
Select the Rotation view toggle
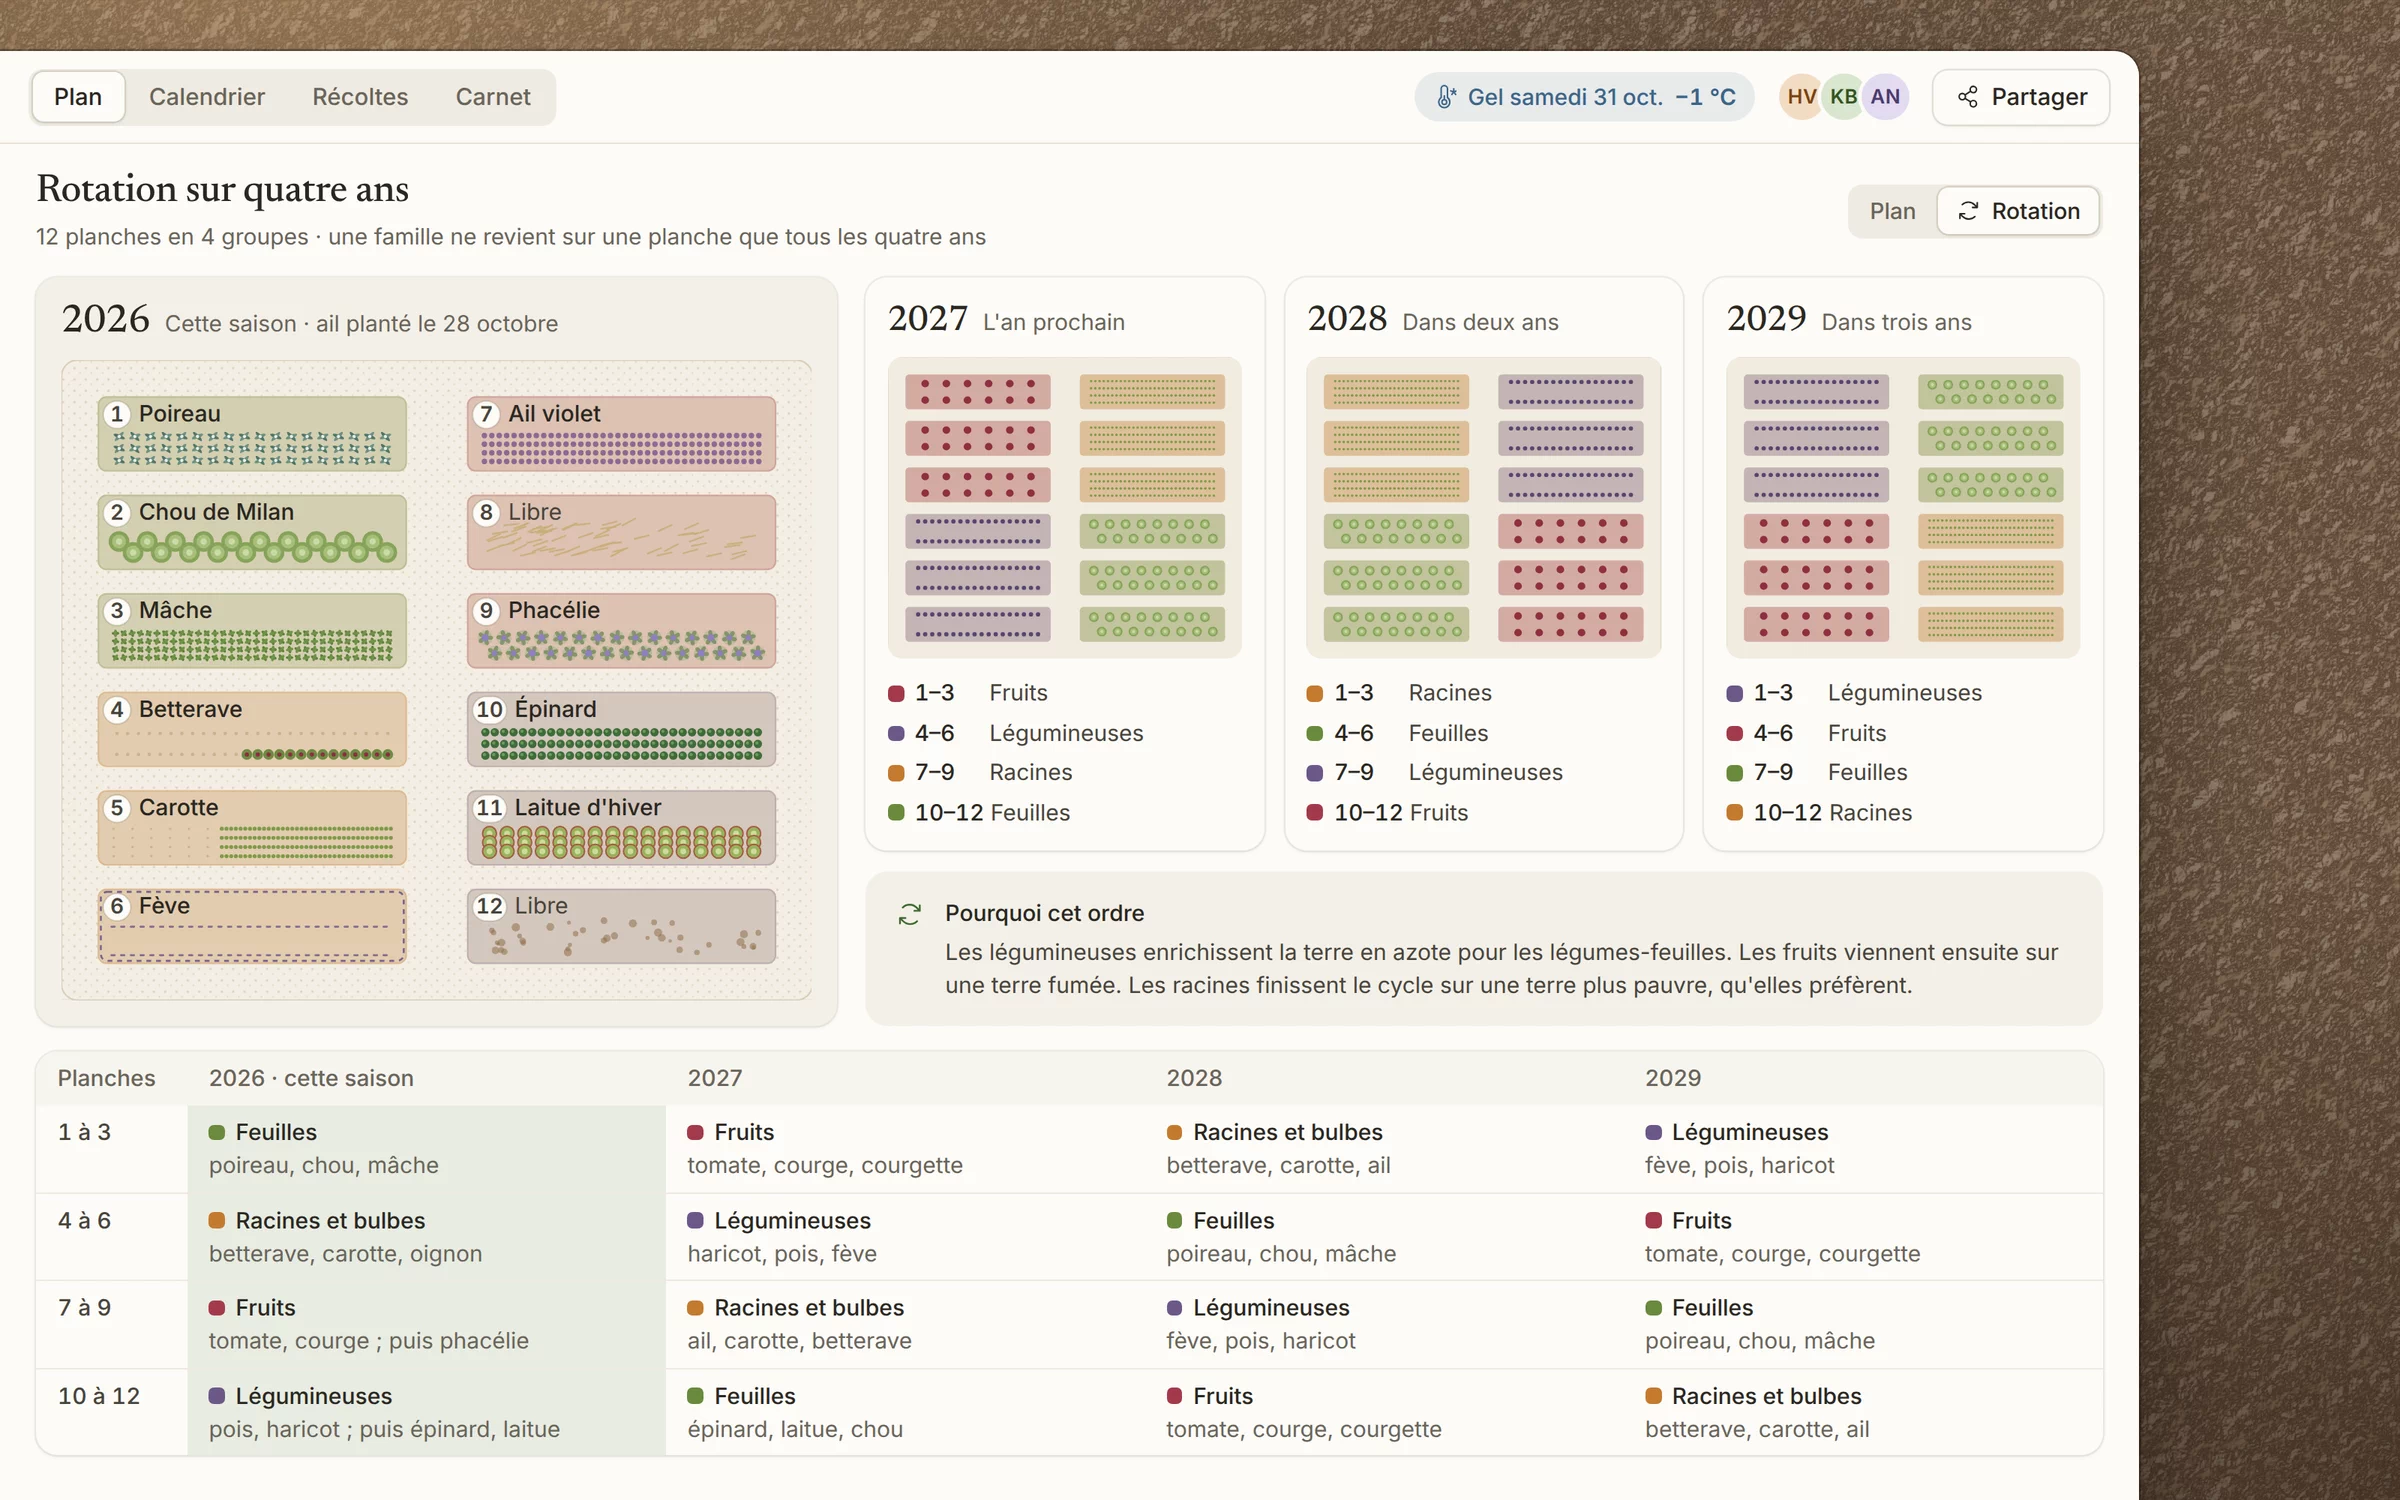(2018, 211)
